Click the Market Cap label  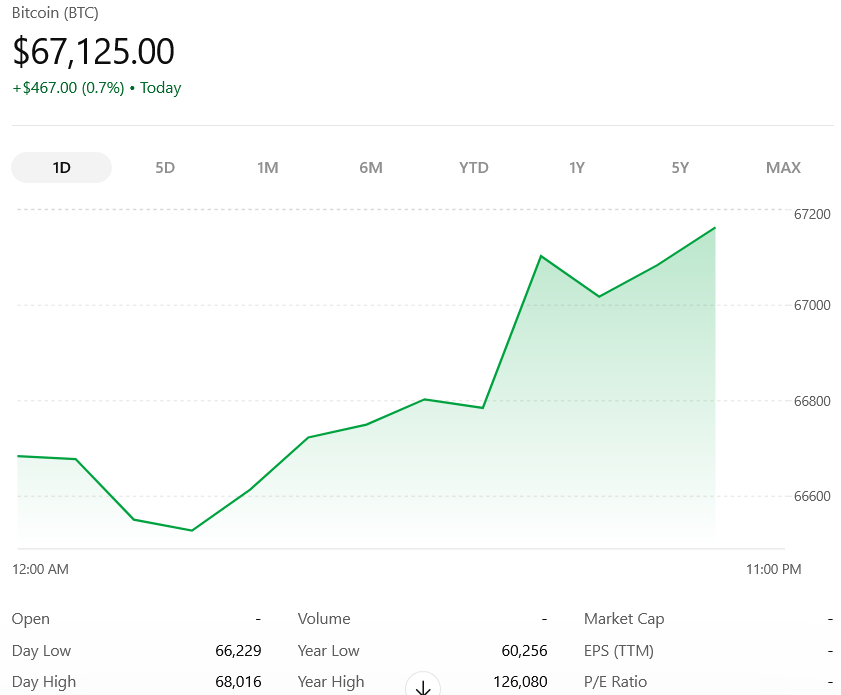(624, 619)
